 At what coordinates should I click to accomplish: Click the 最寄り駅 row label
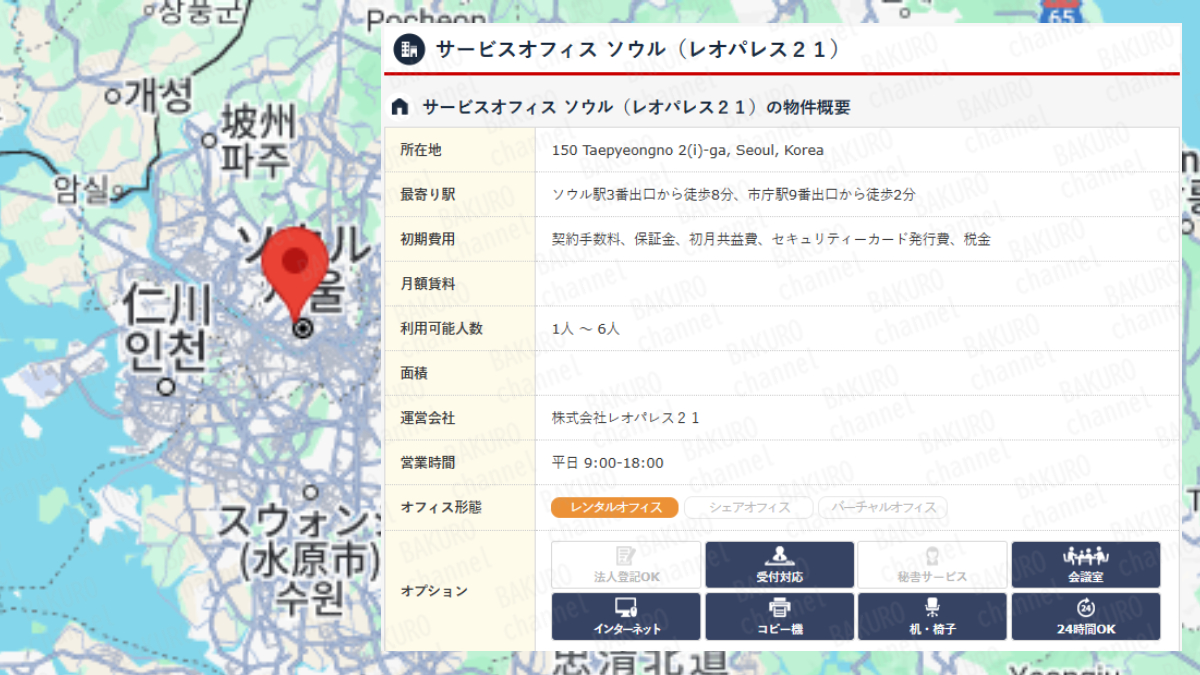pyautogui.click(x=428, y=195)
